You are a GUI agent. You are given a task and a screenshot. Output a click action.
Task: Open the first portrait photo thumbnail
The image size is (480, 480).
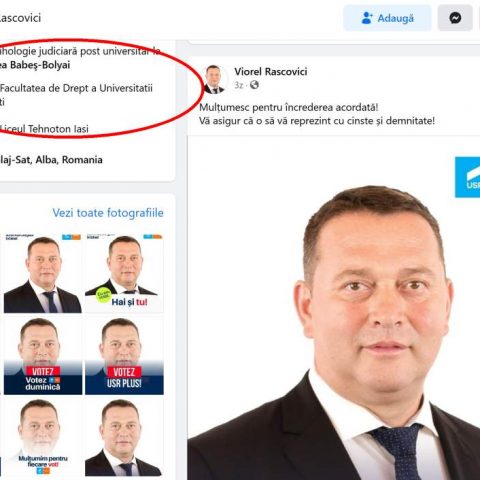pos(43,273)
